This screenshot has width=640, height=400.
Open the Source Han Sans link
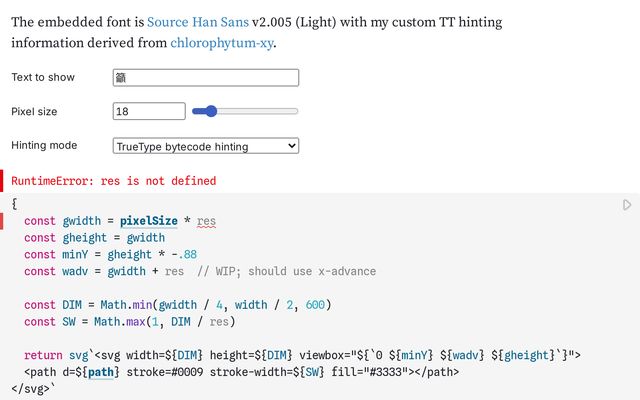click(198, 22)
